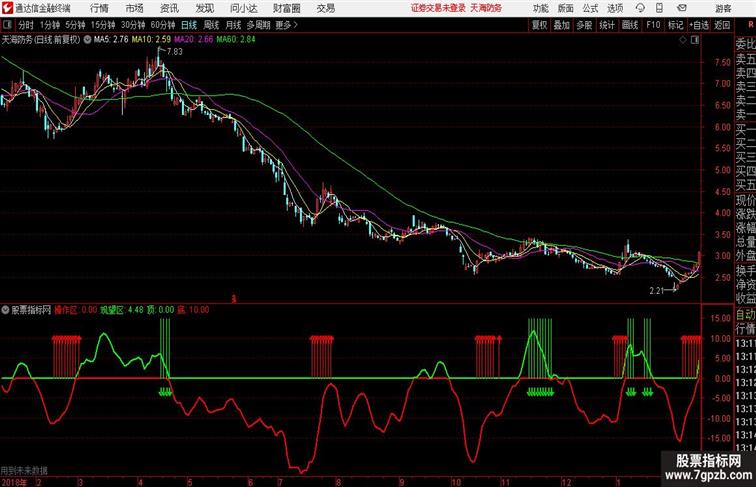
Task: Open F10 company info
Action: click(653, 25)
